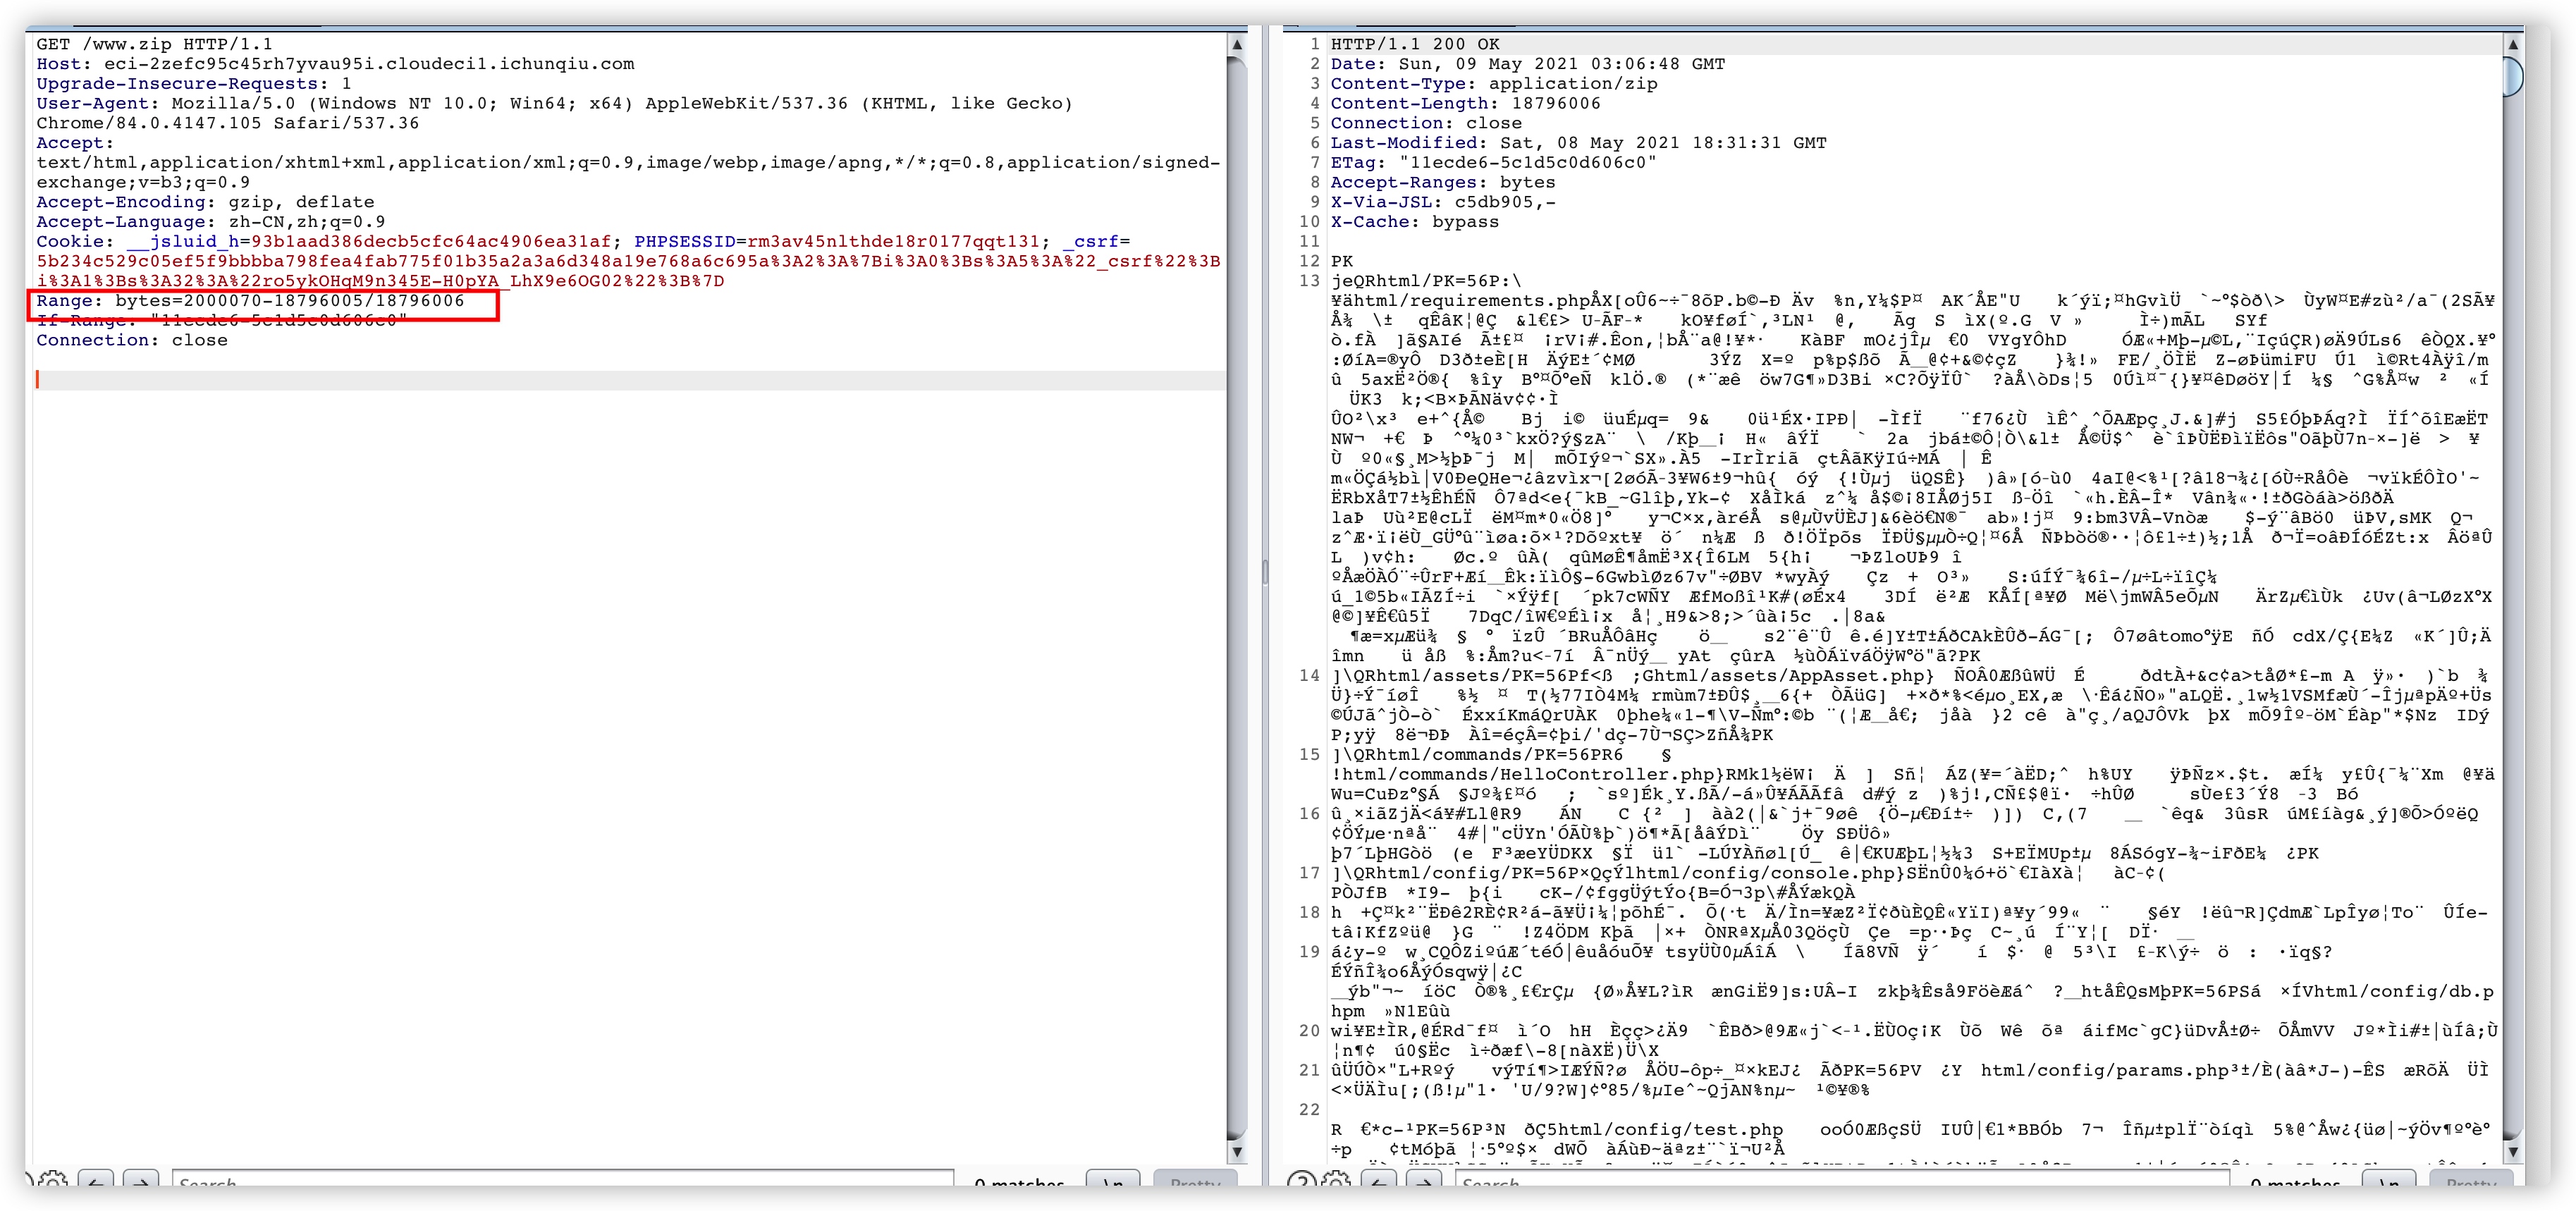
Task: Click the response scrollbar thumb
Action: pyautogui.click(x=2513, y=77)
